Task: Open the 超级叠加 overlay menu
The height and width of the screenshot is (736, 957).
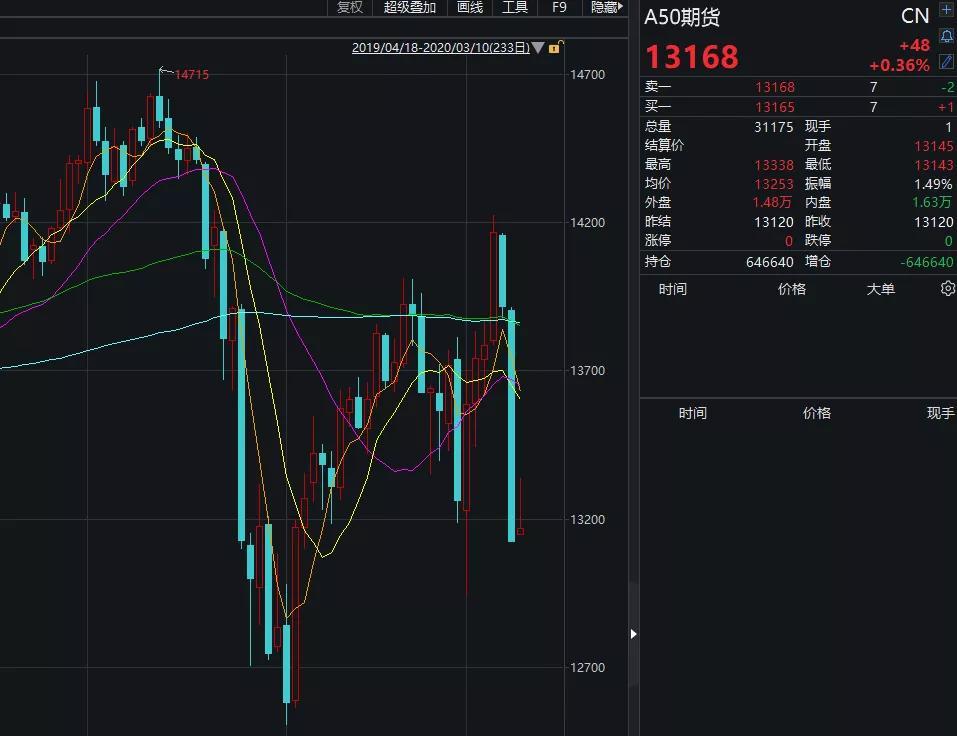Action: pyautogui.click(x=410, y=7)
